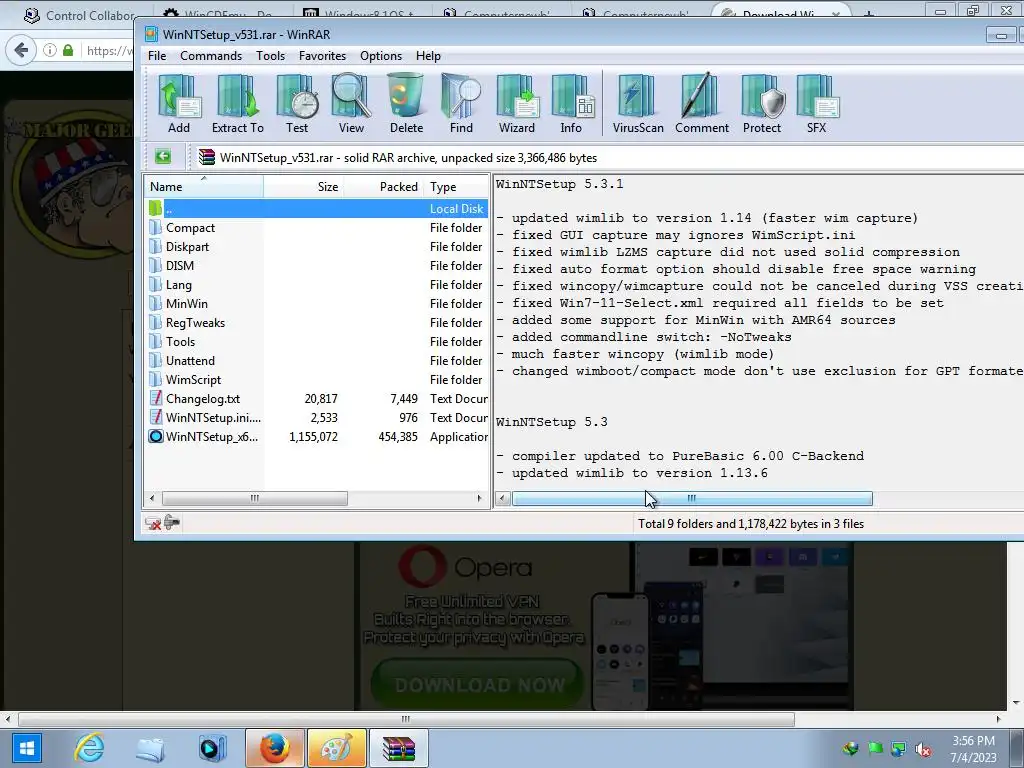The image size is (1024, 768).
Task: Select the Compact folder
Action: 317,227
